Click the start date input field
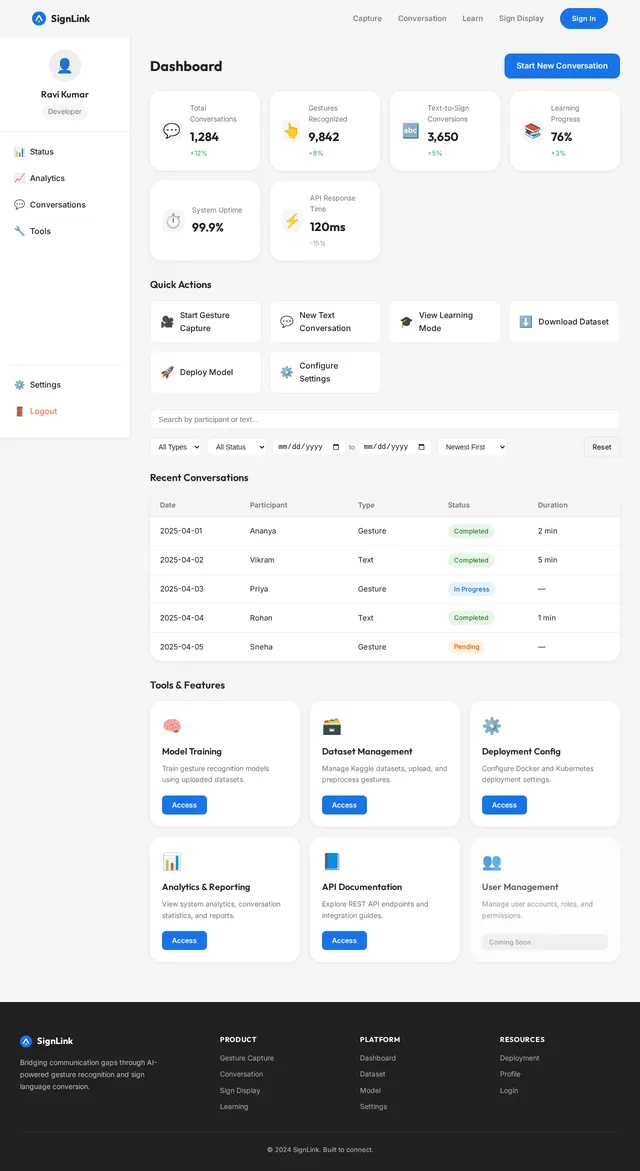The image size is (640, 1171). (x=308, y=447)
